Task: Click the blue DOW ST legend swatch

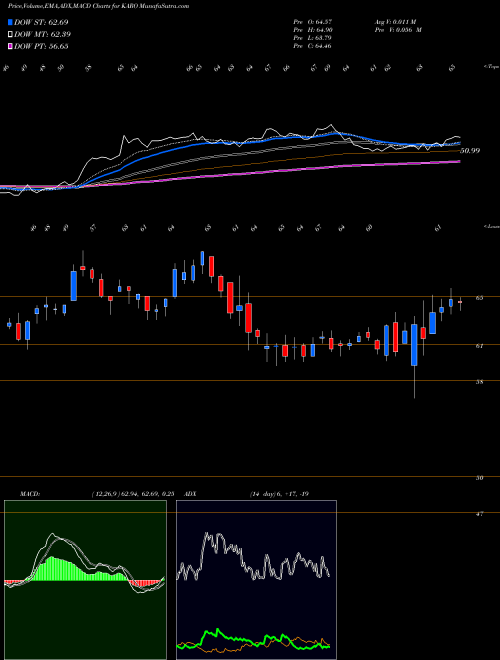Action: (10, 22)
